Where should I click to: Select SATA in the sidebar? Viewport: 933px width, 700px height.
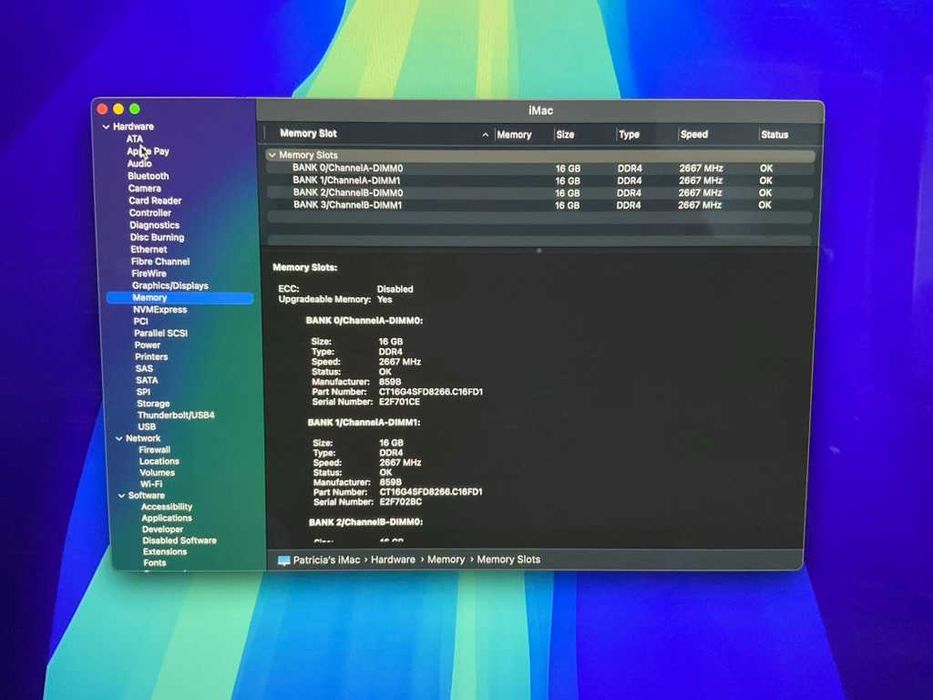point(147,380)
